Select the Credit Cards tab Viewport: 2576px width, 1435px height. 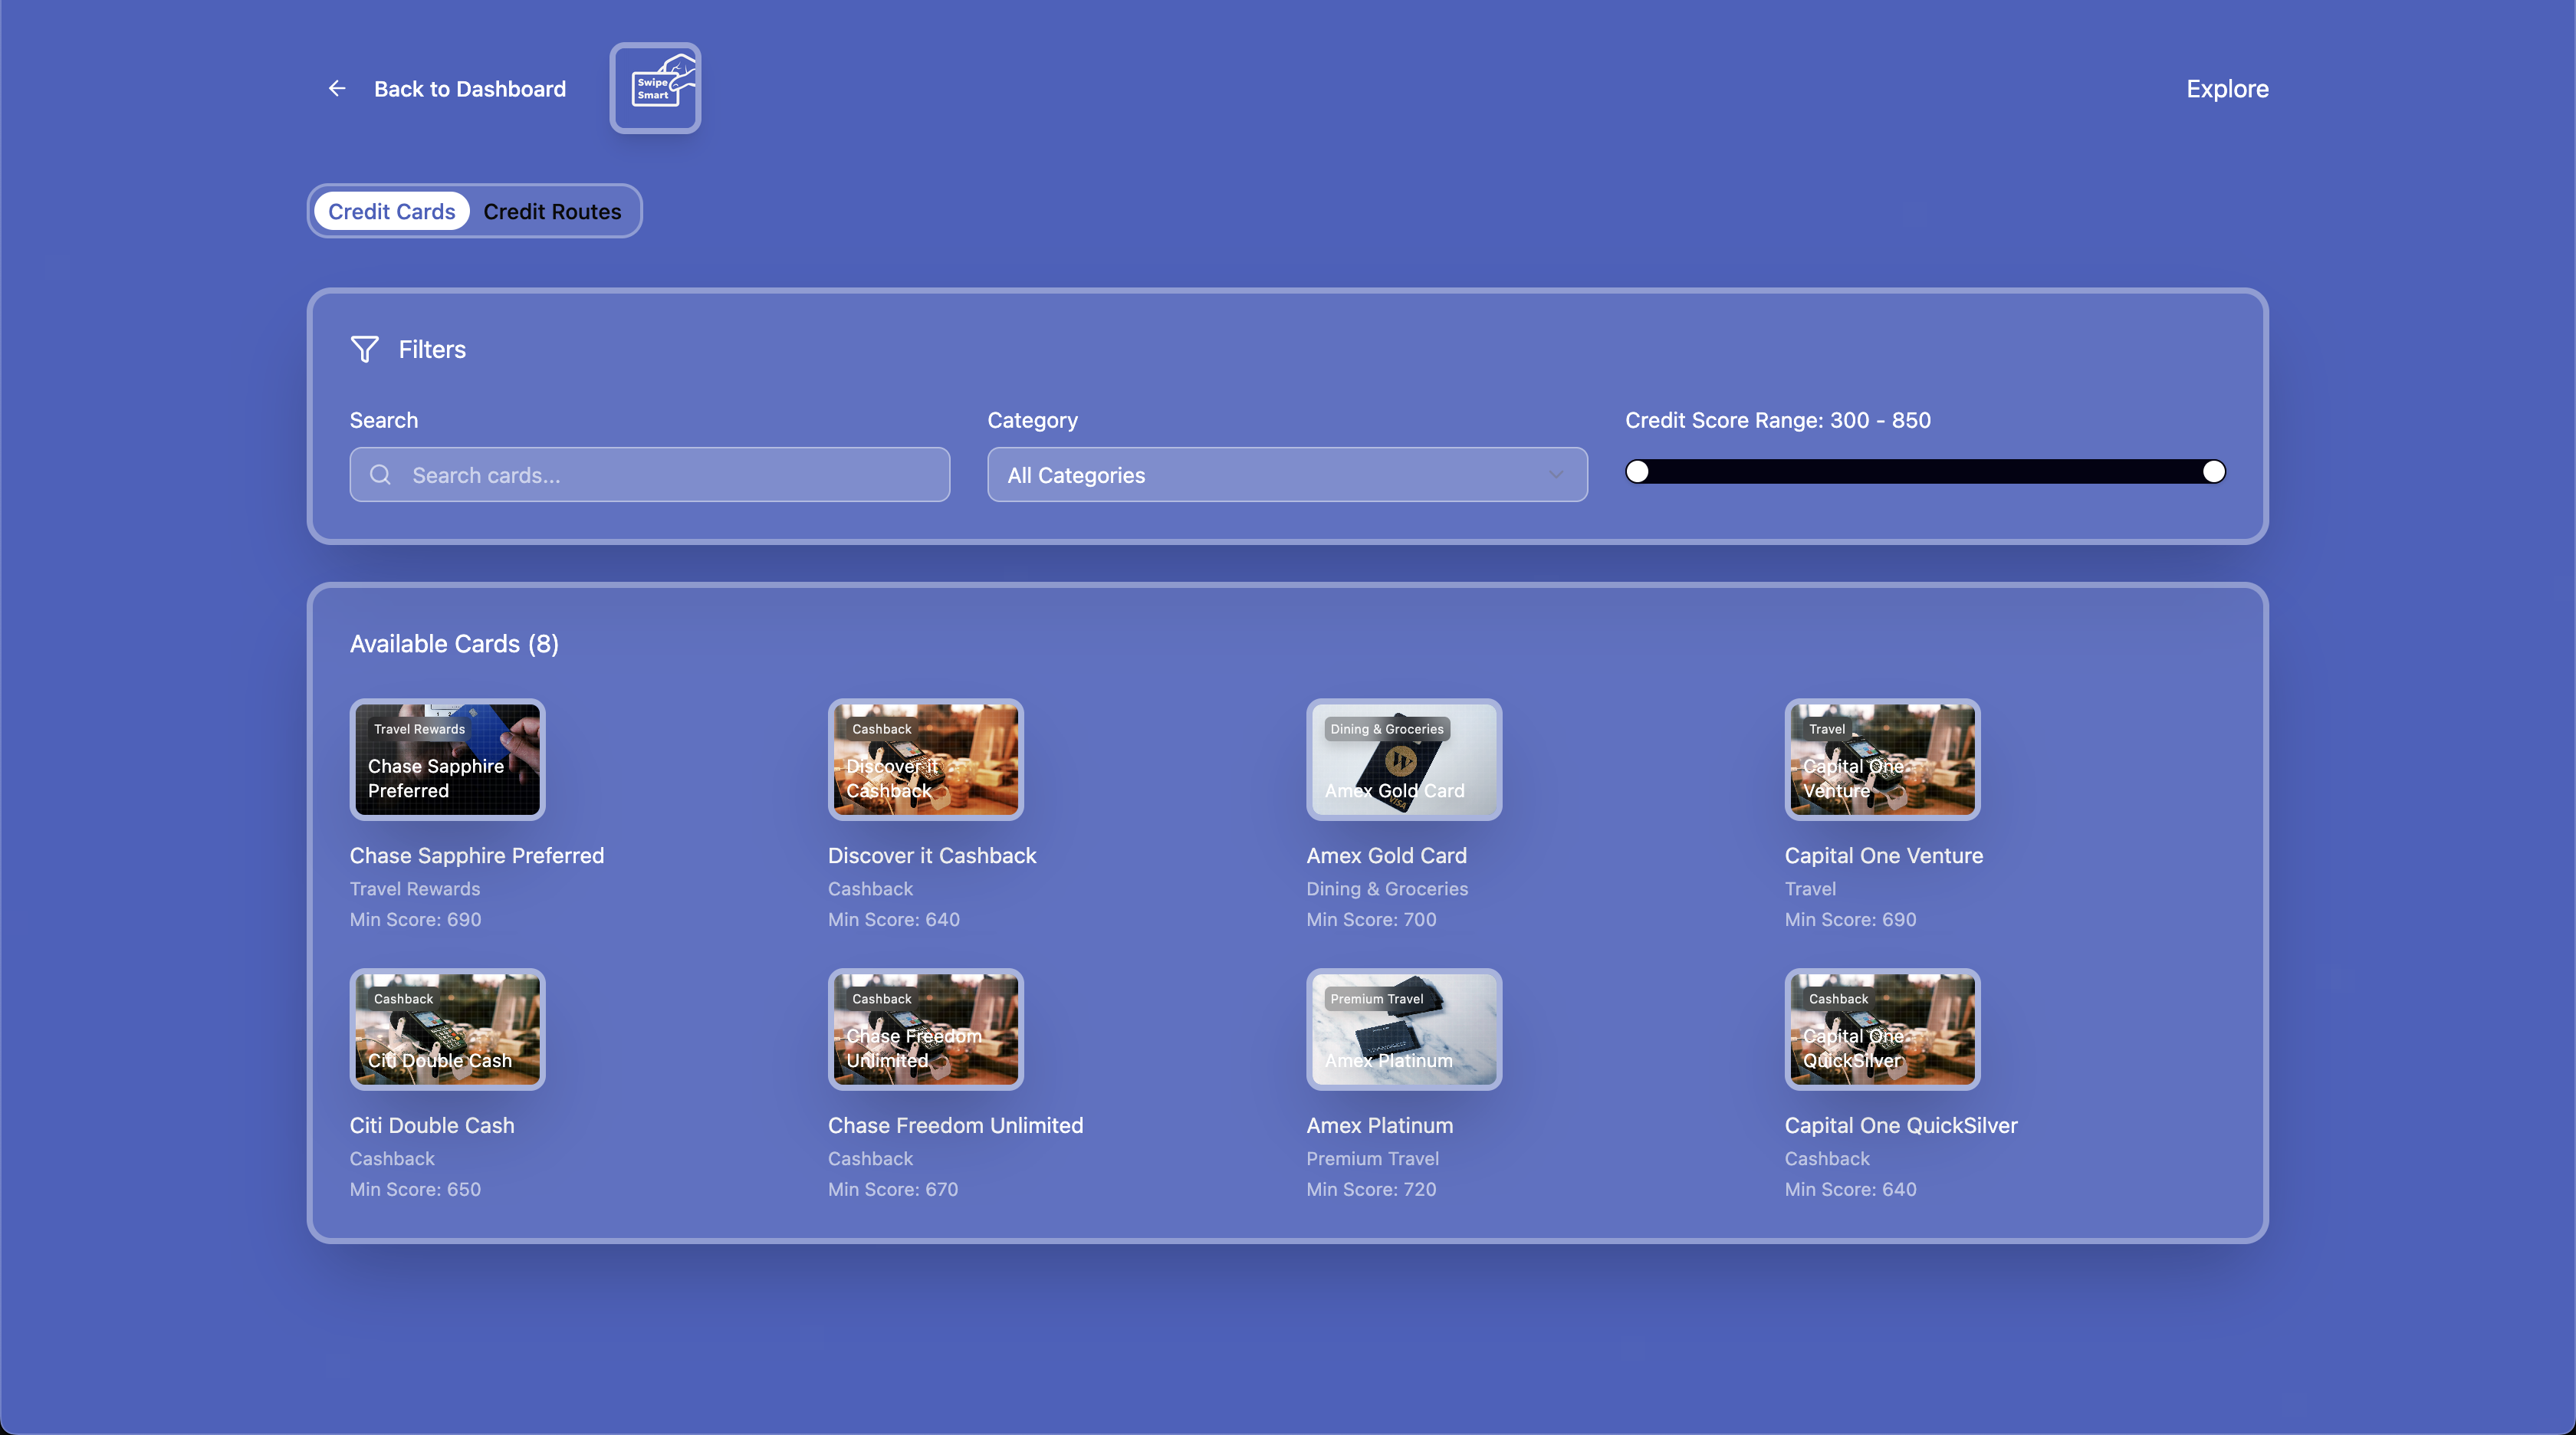(x=391, y=211)
